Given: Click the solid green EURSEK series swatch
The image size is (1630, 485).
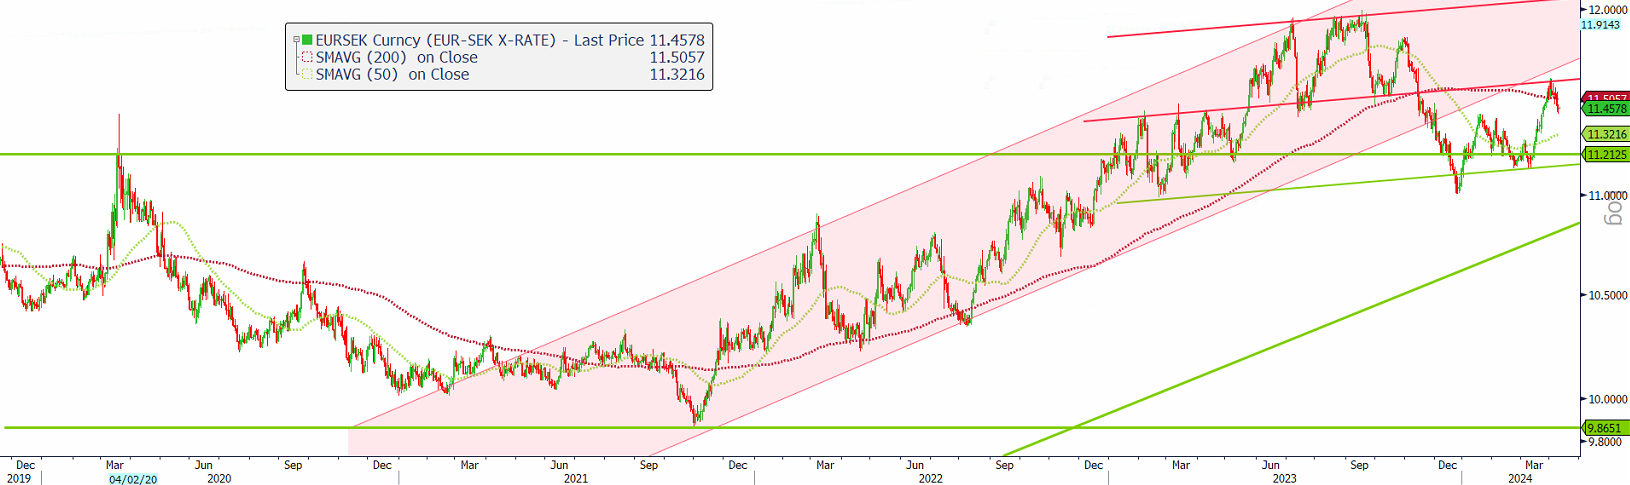Looking at the screenshot, I should pos(307,41).
